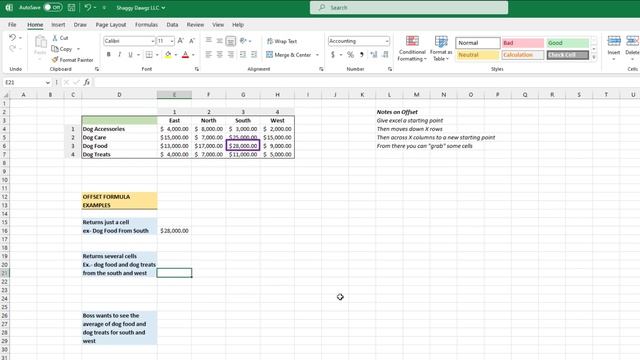Open the File menu
The width and height of the screenshot is (640, 360).
pos(12,24)
